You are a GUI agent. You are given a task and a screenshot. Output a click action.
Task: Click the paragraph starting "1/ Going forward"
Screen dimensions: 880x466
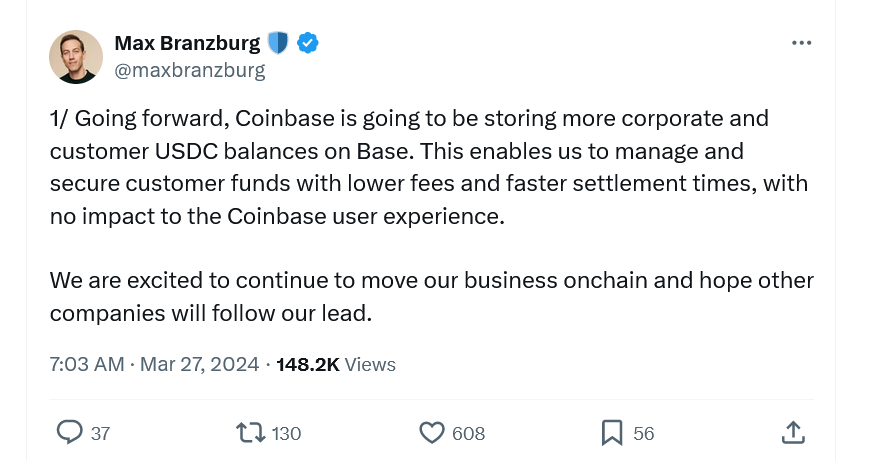[428, 167]
